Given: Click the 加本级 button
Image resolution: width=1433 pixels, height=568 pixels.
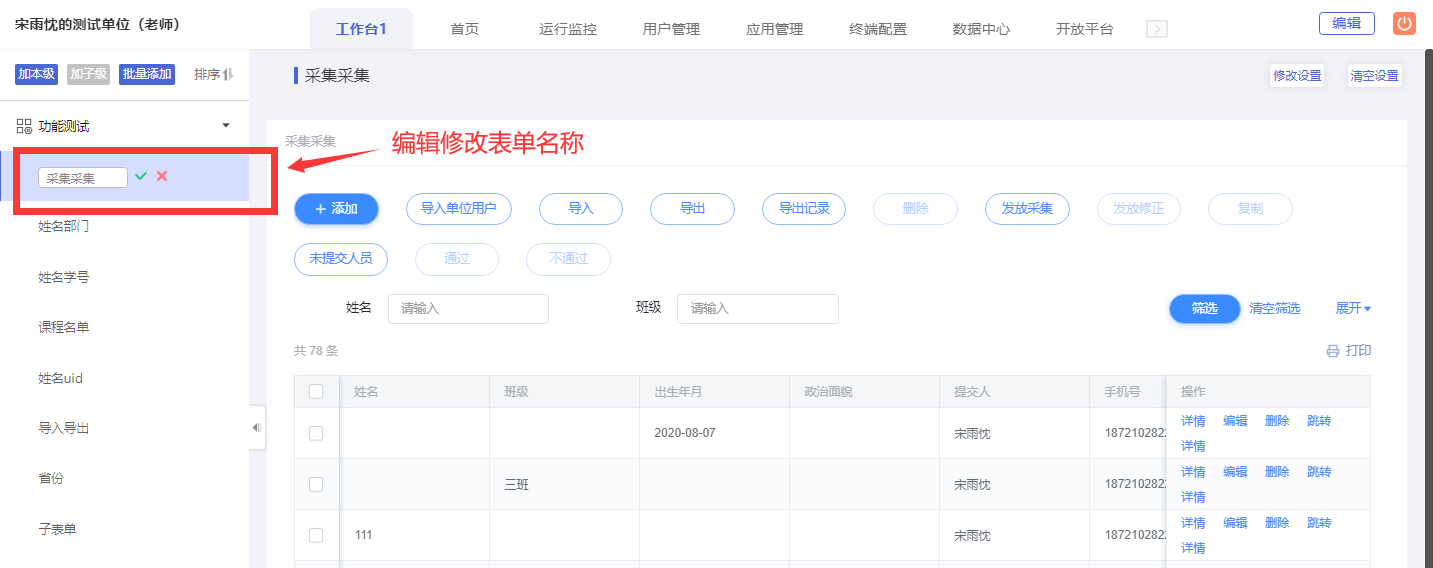Looking at the screenshot, I should click(36, 74).
